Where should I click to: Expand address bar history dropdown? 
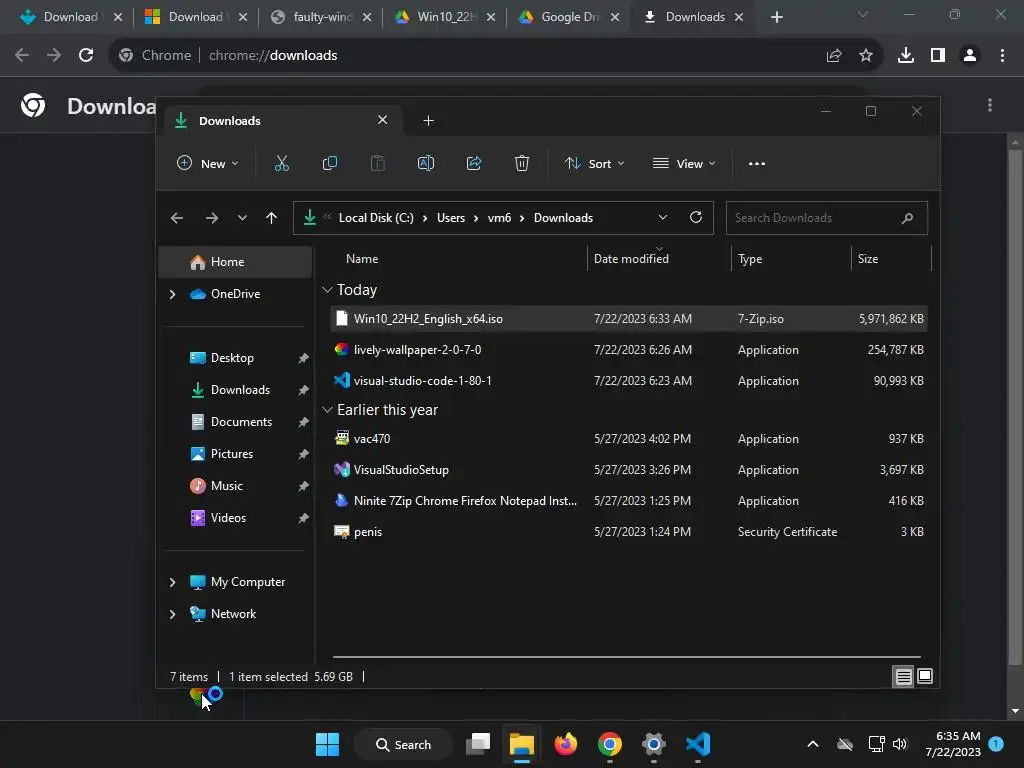point(663,217)
